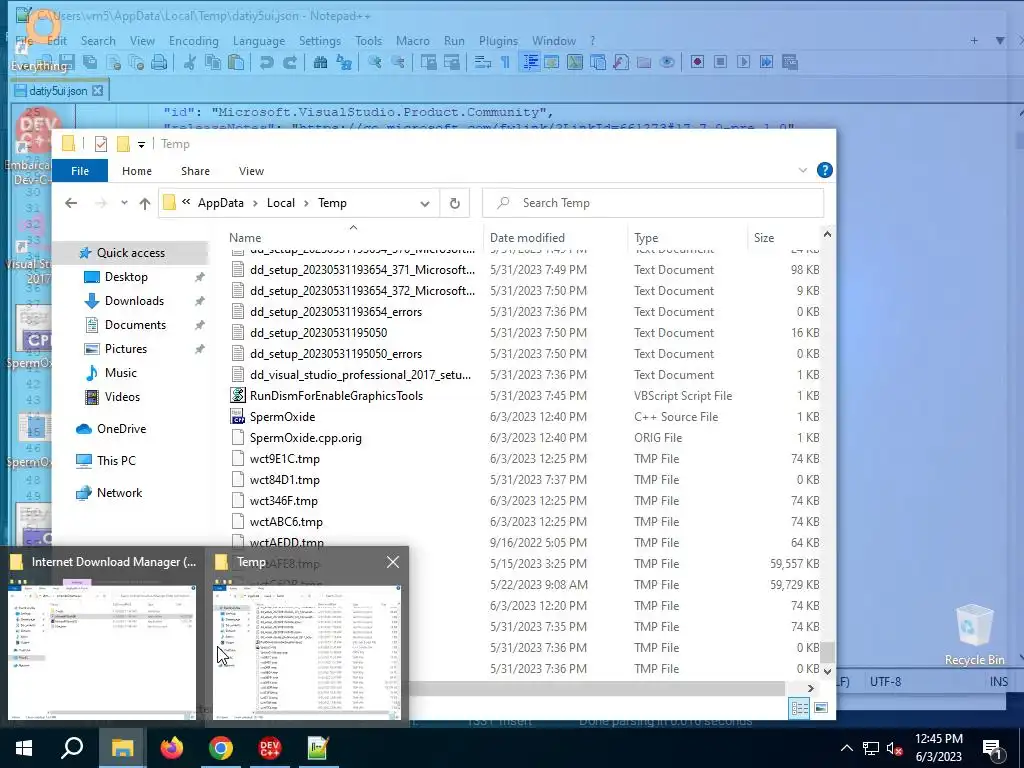
Task: Switch to the datiy5ui.json tab
Action: click(58, 91)
